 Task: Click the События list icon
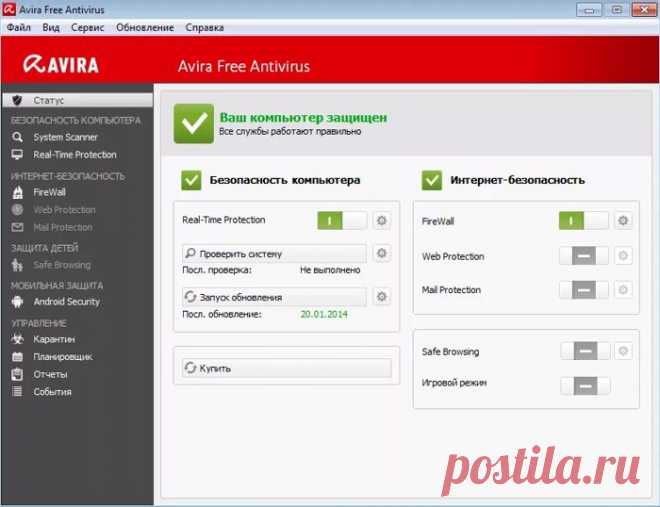click(x=17, y=392)
